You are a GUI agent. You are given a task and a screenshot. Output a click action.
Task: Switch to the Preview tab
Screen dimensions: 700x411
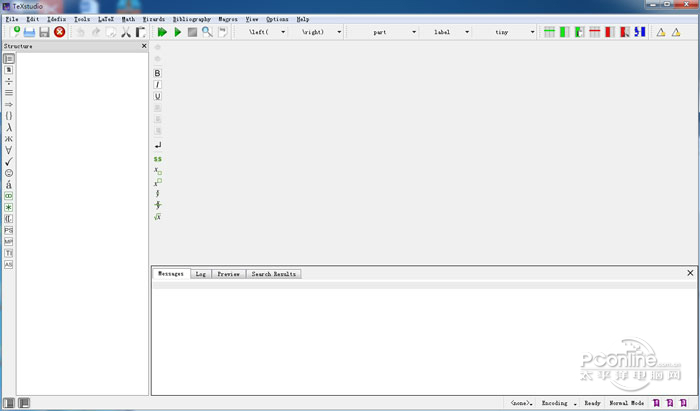229,274
